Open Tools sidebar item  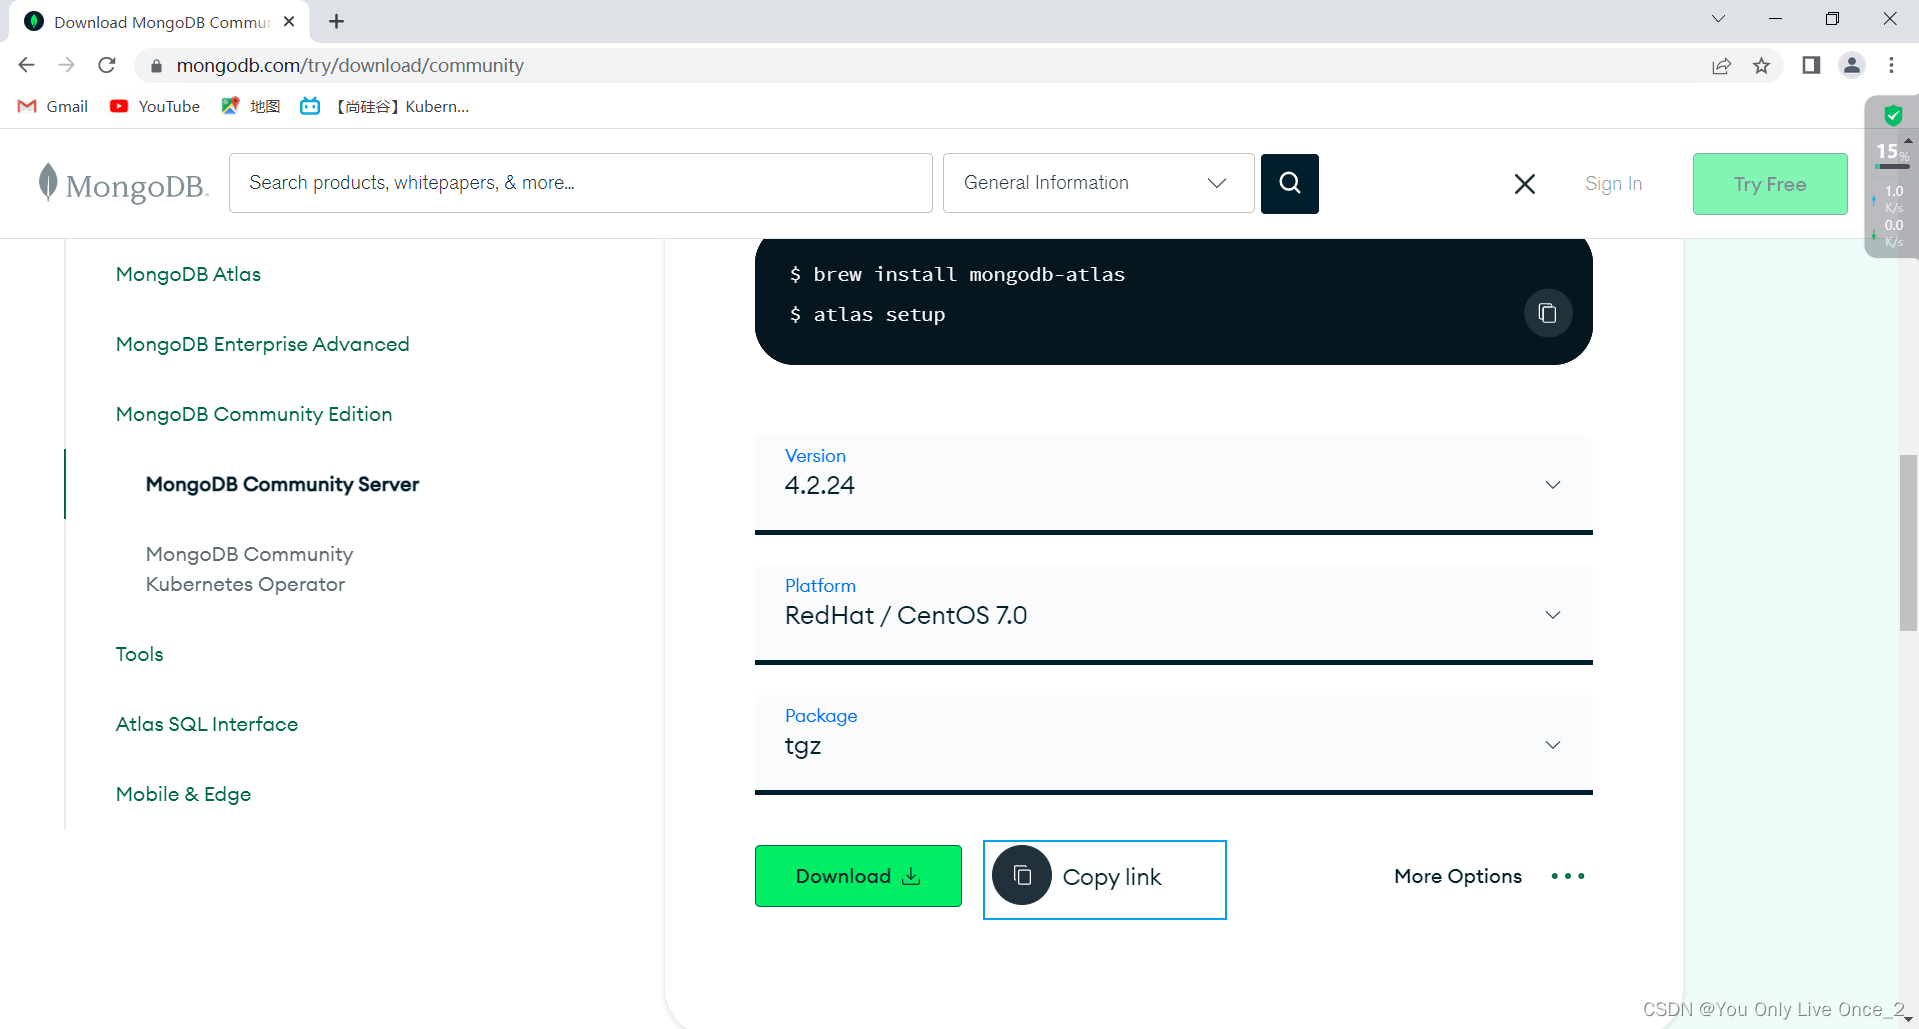(139, 654)
